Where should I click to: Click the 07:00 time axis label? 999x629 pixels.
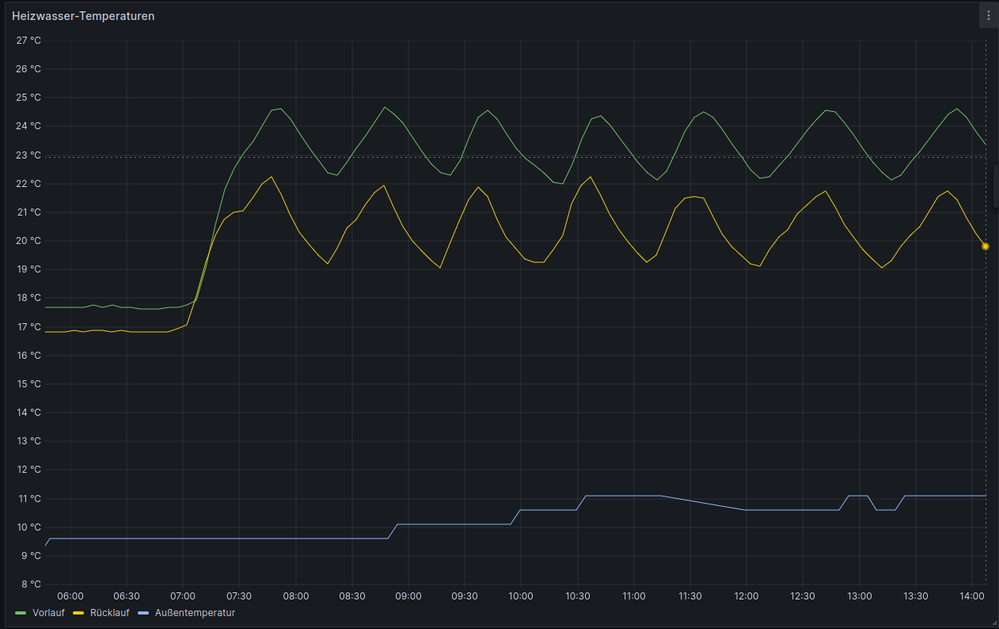[x=183, y=596]
